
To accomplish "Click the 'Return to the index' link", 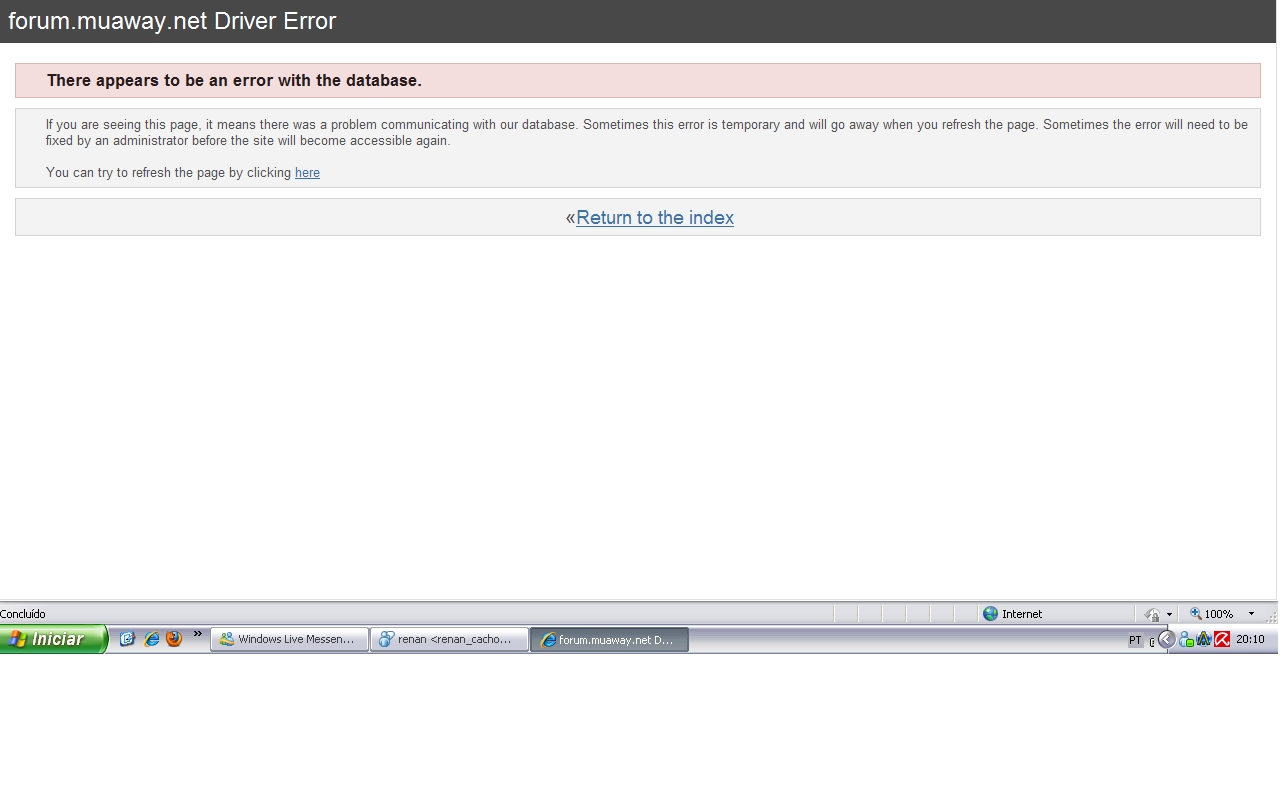I will 654,218.
